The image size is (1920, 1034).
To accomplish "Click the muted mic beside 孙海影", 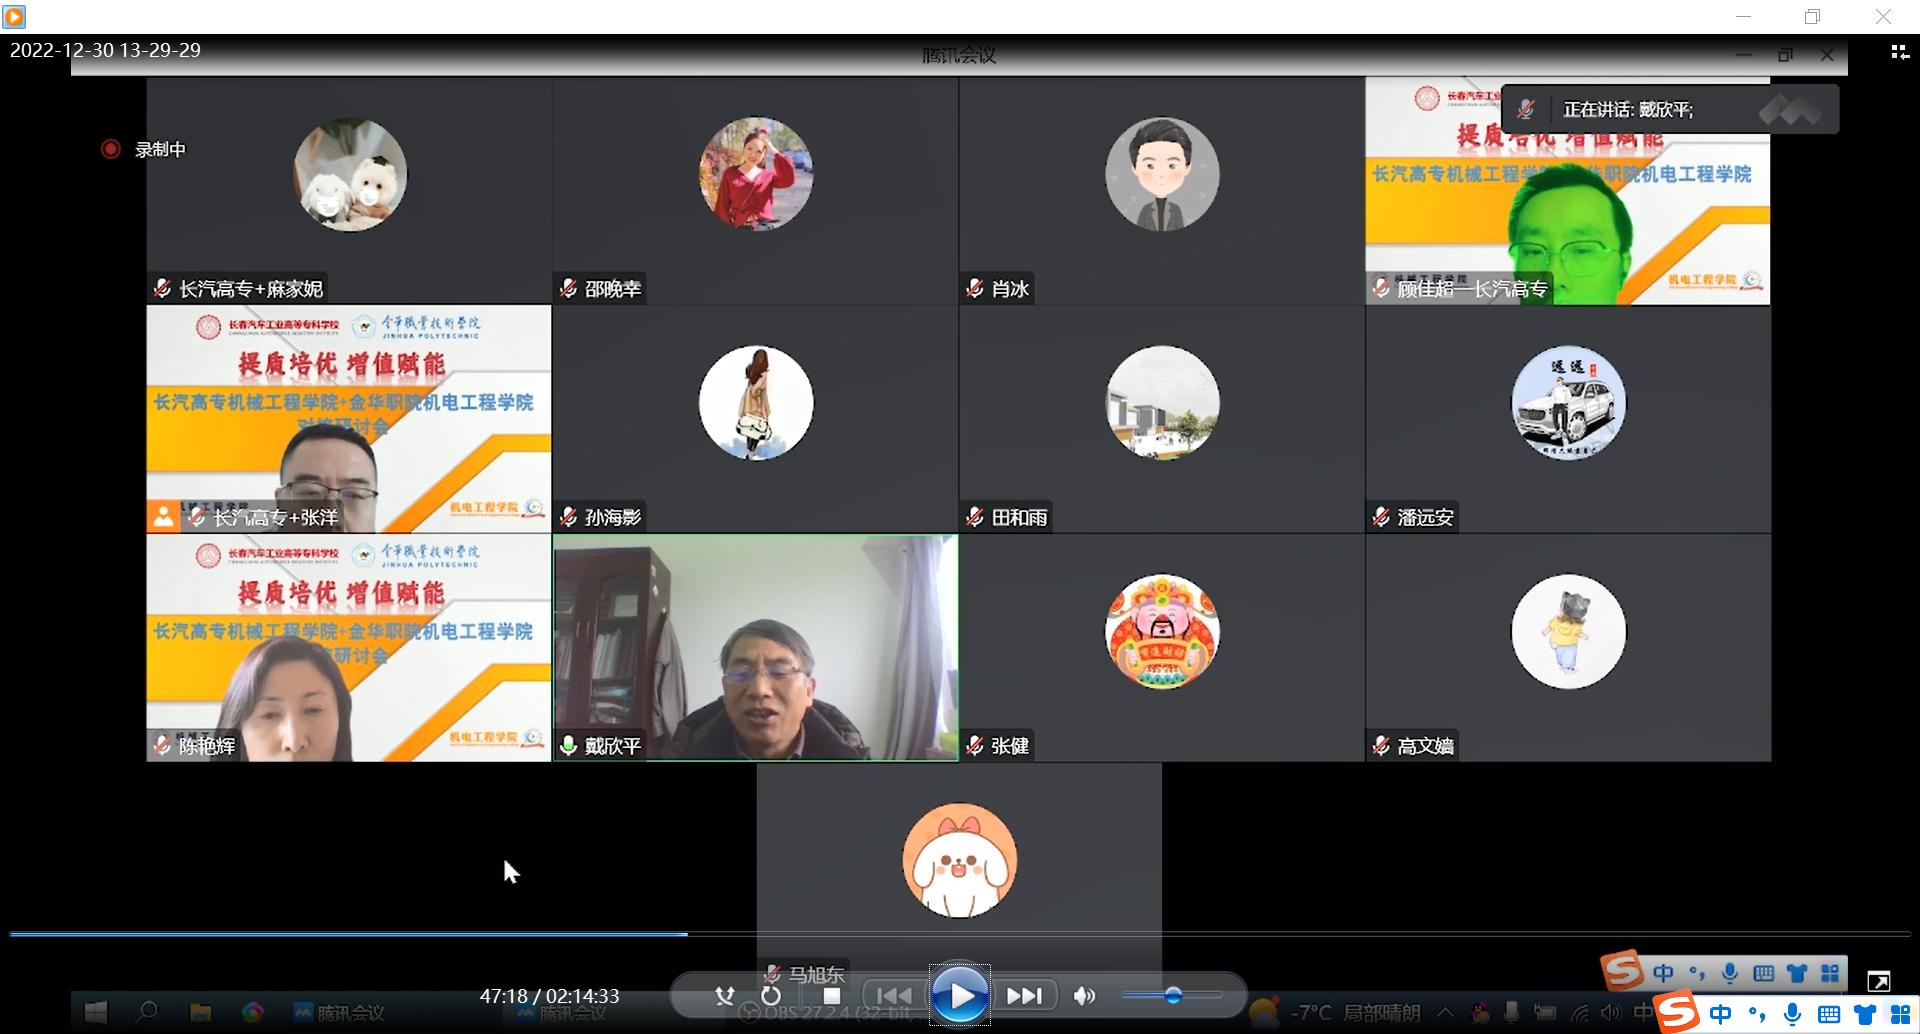I will click(x=568, y=517).
